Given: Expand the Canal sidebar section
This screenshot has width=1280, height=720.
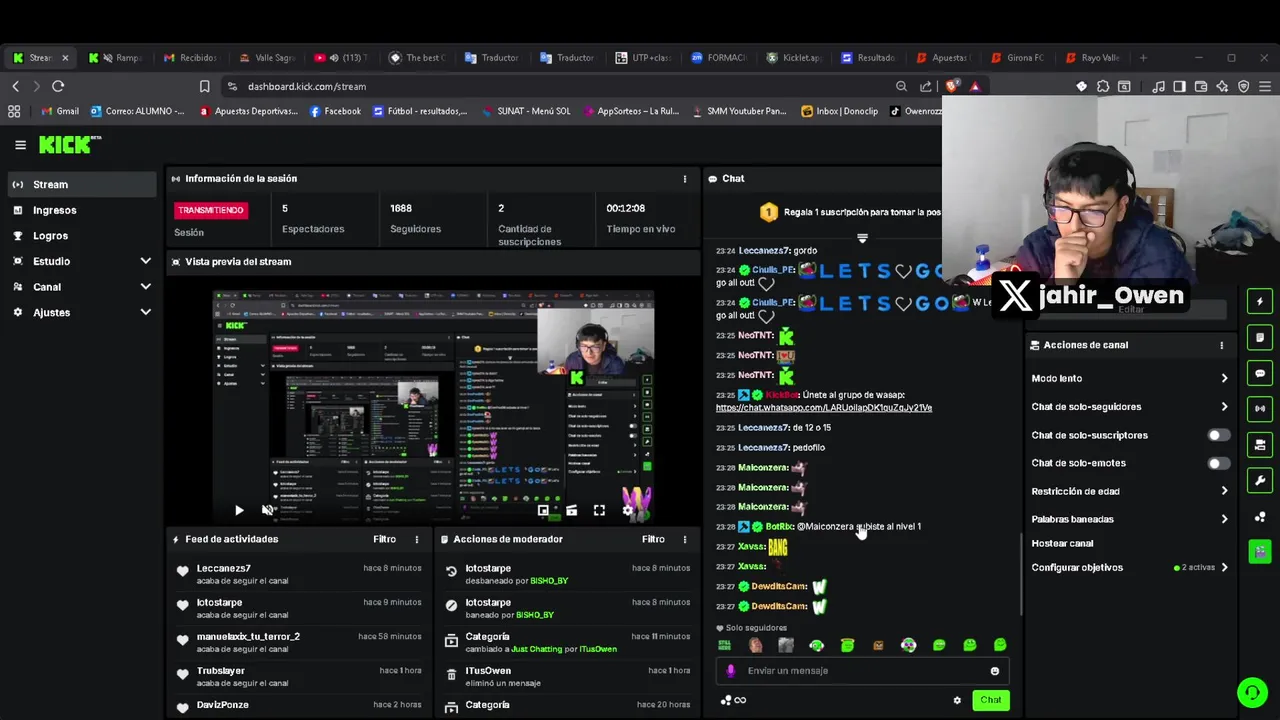Looking at the screenshot, I should click(81, 287).
